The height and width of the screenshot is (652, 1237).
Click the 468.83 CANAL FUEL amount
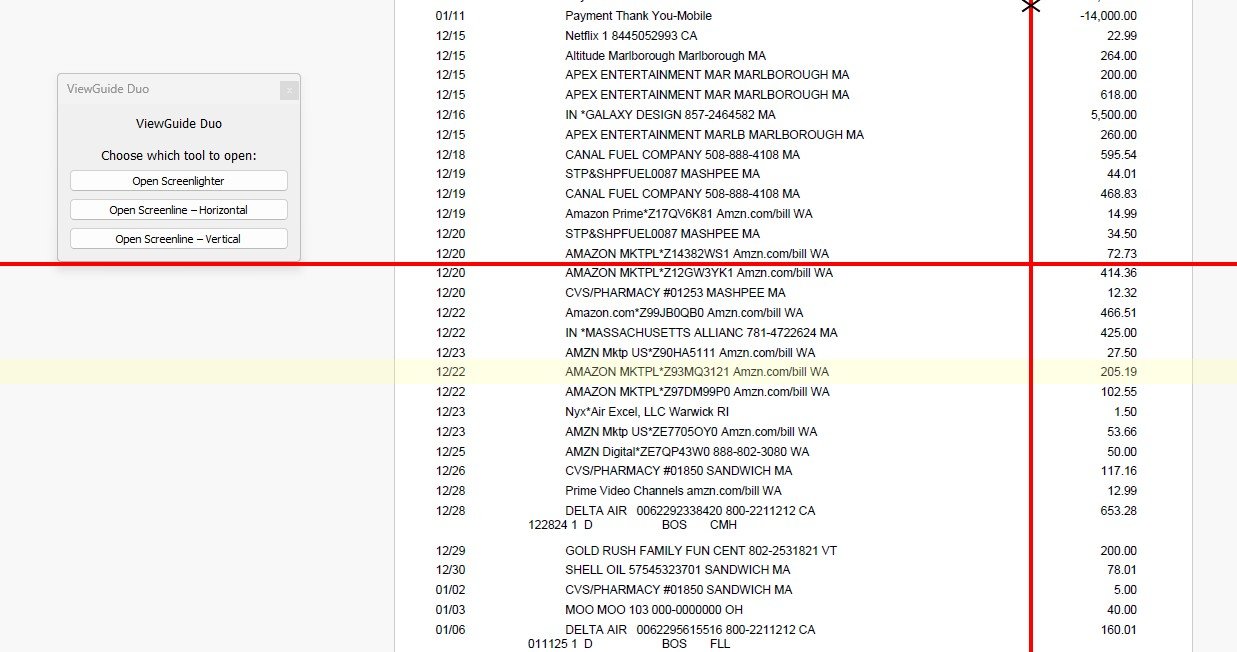tap(1119, 194)
